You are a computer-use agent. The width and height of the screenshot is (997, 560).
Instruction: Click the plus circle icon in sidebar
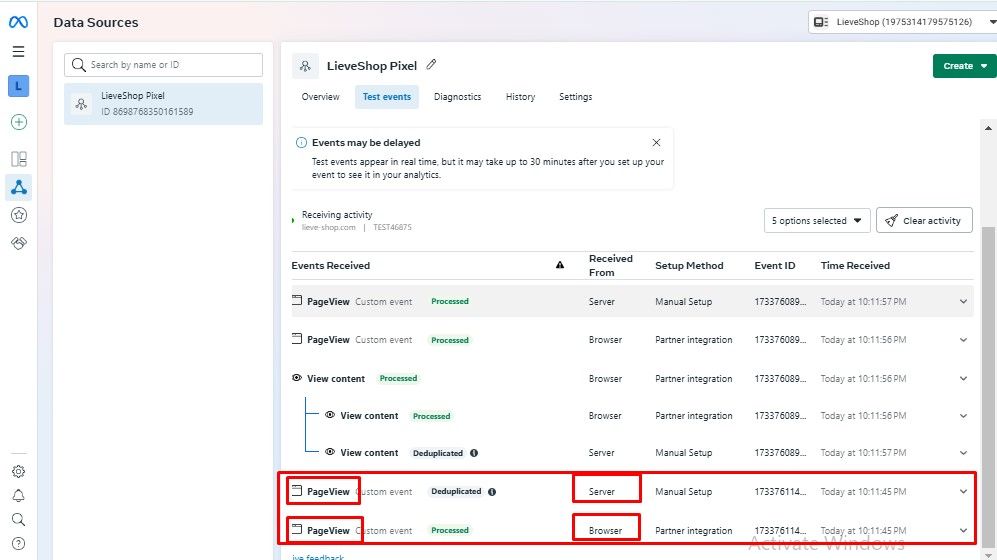tap(18, 122)
